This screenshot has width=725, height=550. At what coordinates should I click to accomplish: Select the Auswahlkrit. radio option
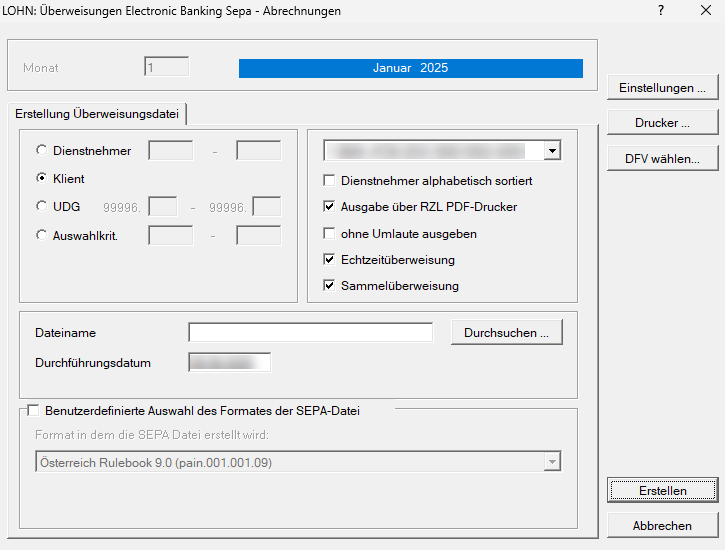coord(41,236)
